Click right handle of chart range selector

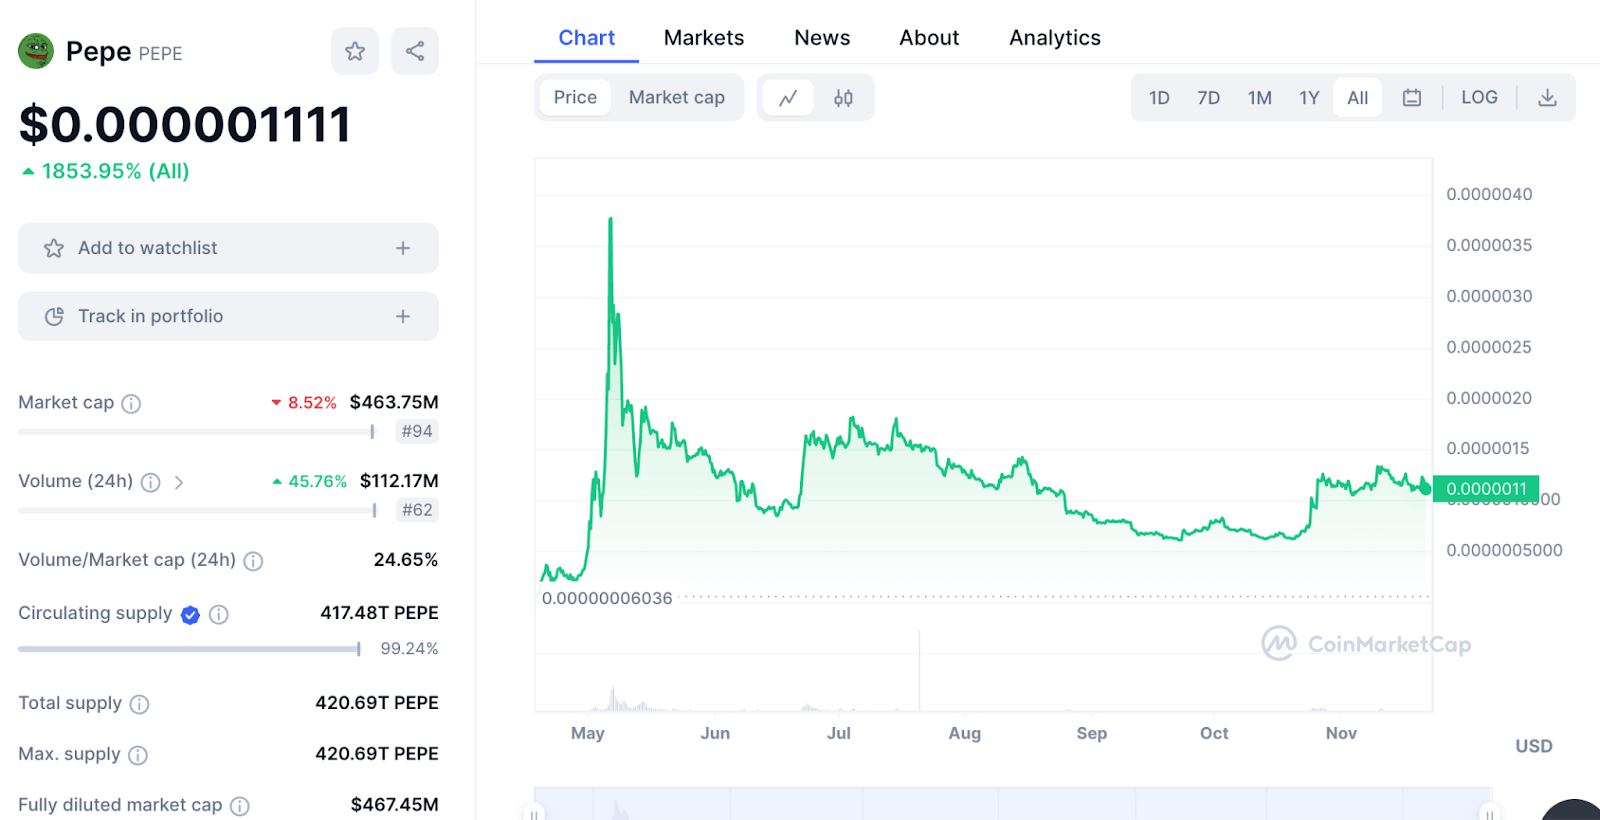pos(1490,810)
